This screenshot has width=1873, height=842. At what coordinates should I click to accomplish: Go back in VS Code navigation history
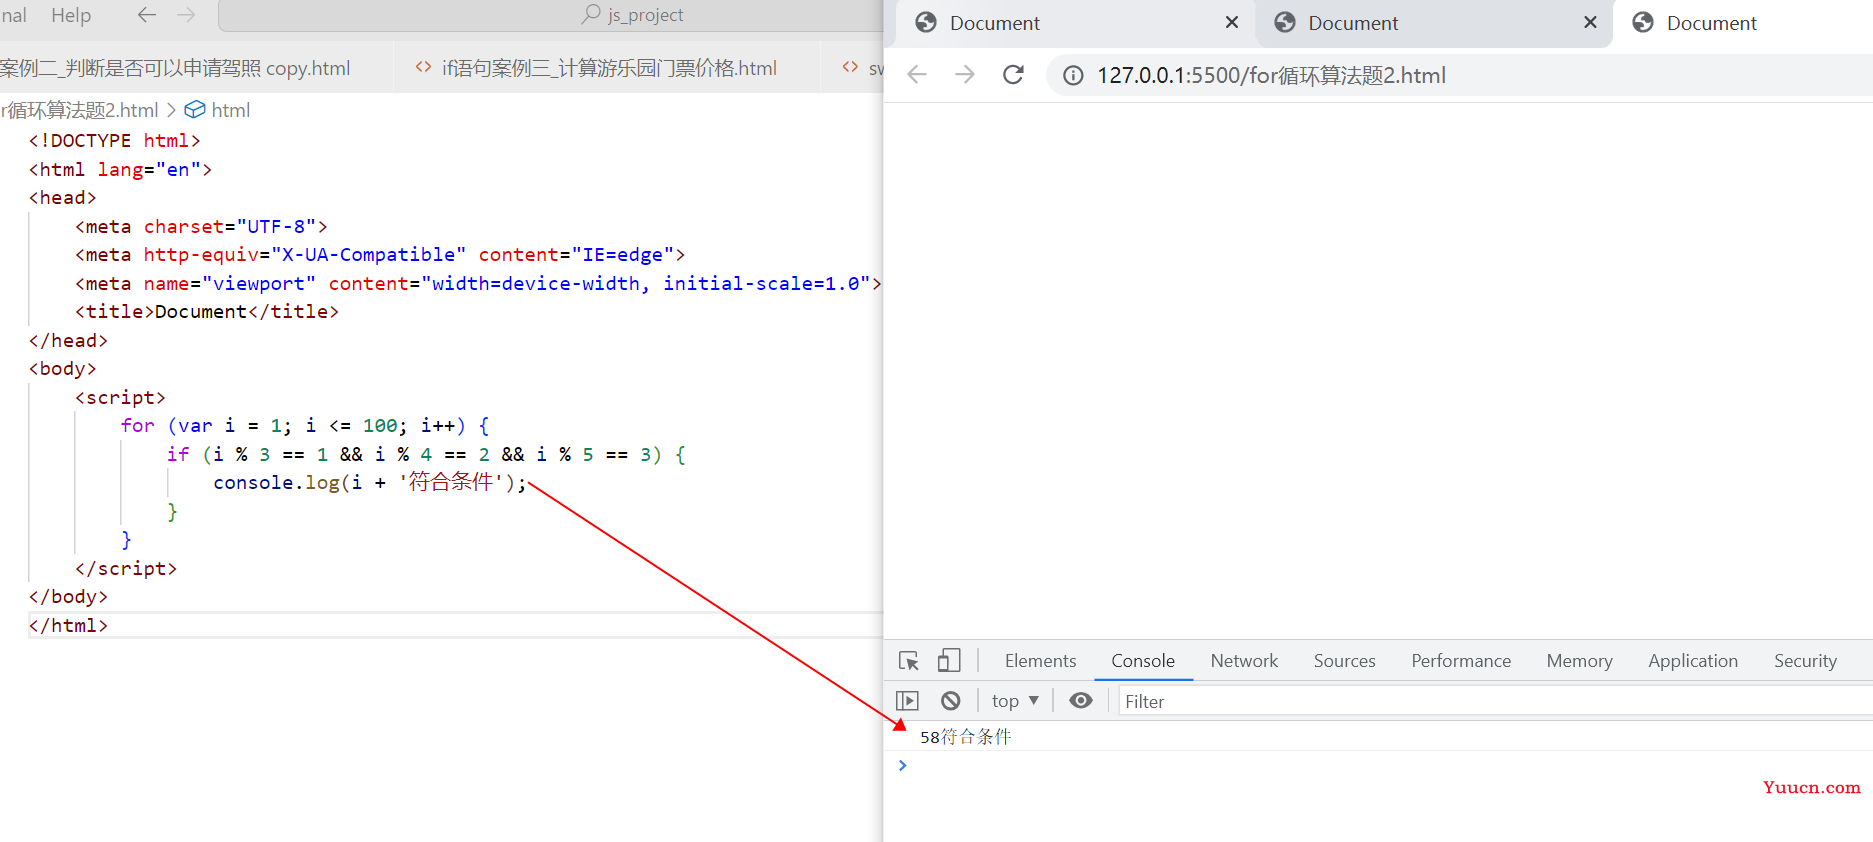pyautogui.click(x=147, y=15)
